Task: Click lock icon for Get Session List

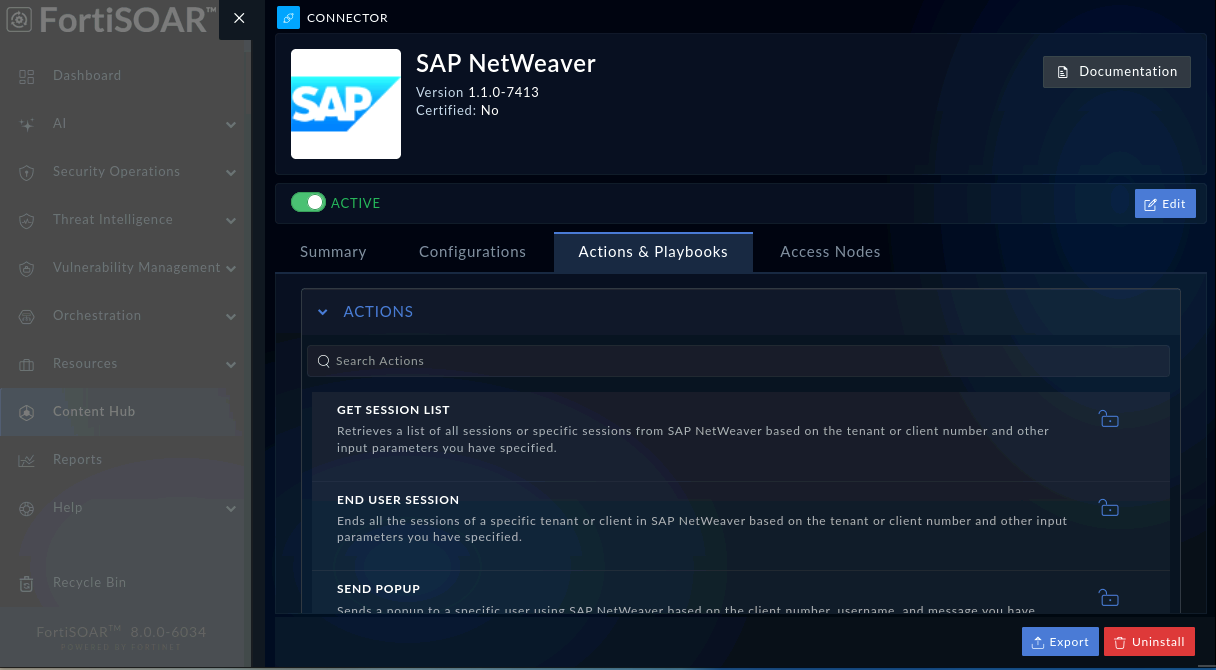Action: pyautogui.click(x=1108, y=419)
